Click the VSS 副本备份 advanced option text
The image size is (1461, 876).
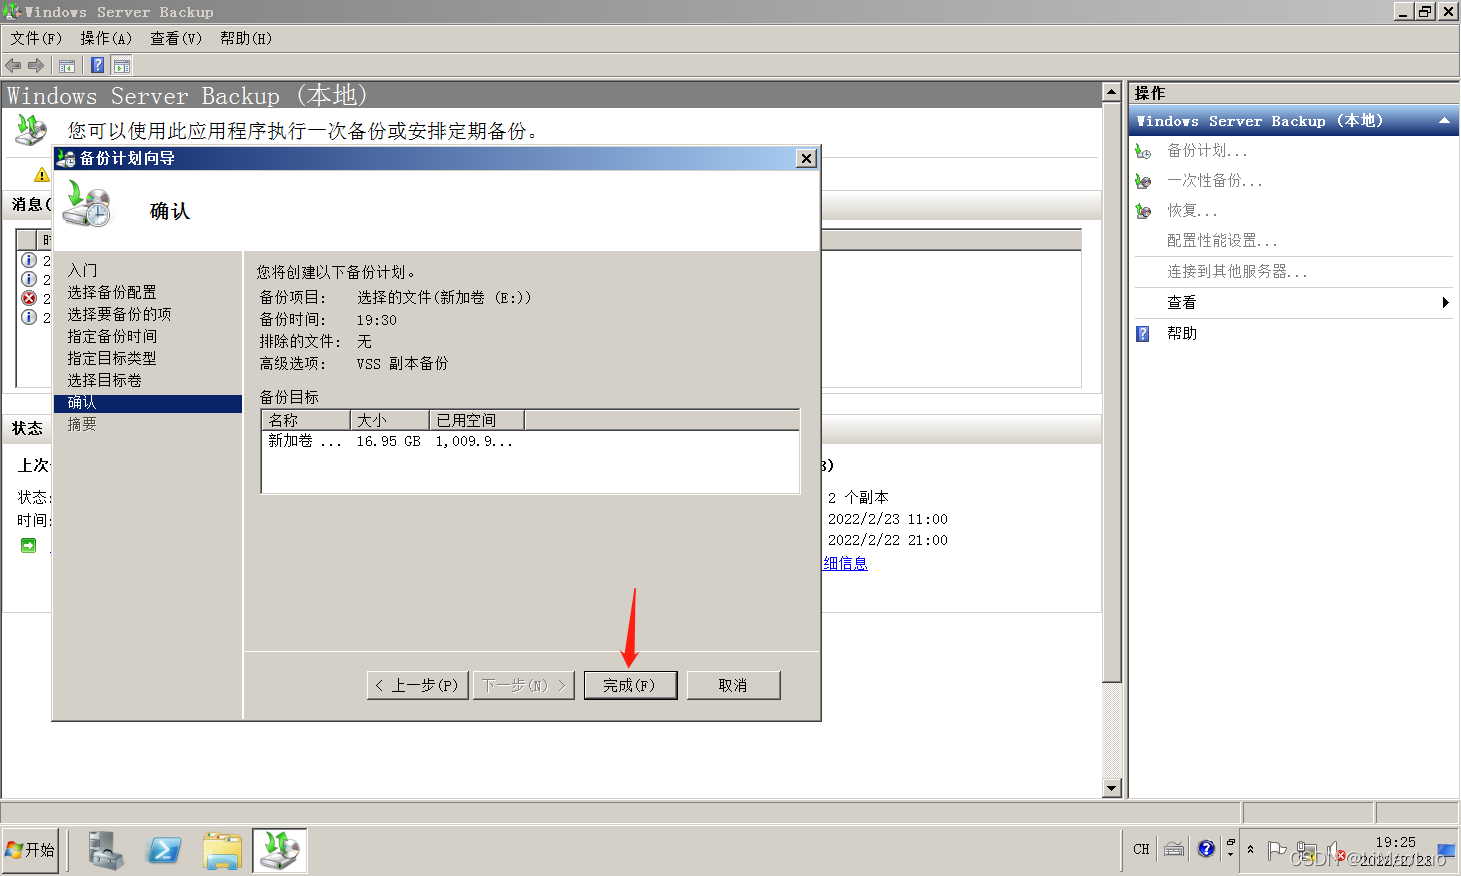click(x=403, y=364)
